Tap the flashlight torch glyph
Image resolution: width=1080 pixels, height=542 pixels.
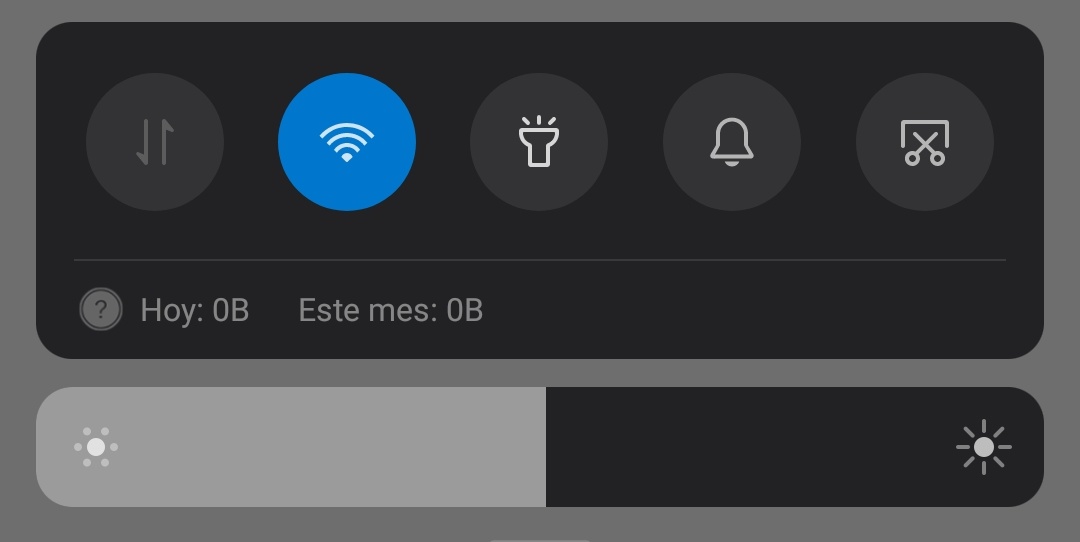click(x=539, y=141)
